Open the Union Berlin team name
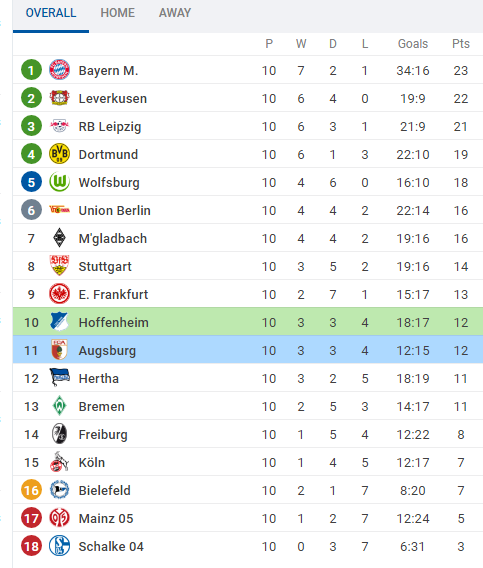Viewport: 483px width, 568px height. tap(114, 210)
